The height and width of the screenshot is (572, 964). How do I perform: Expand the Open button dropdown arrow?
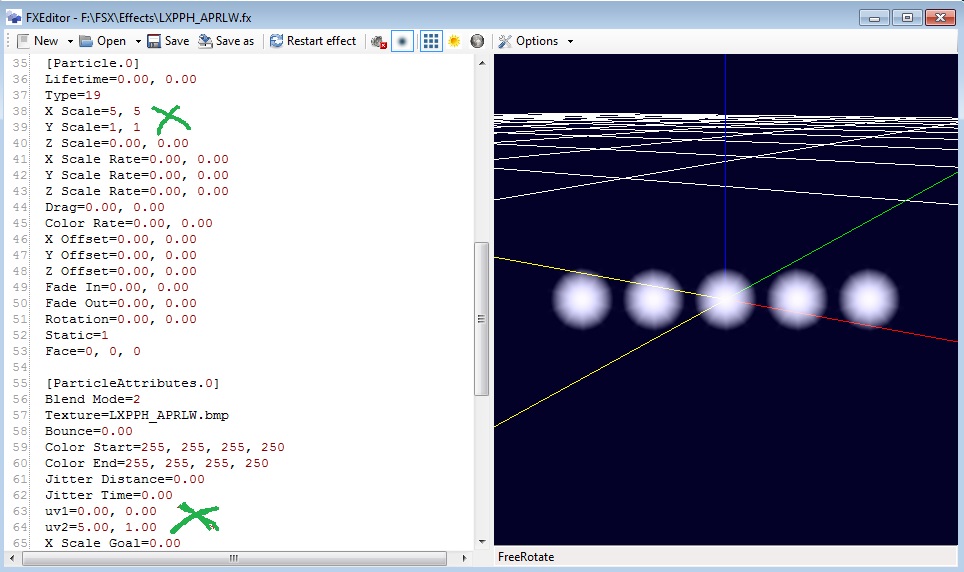click(x=138, y=41)
